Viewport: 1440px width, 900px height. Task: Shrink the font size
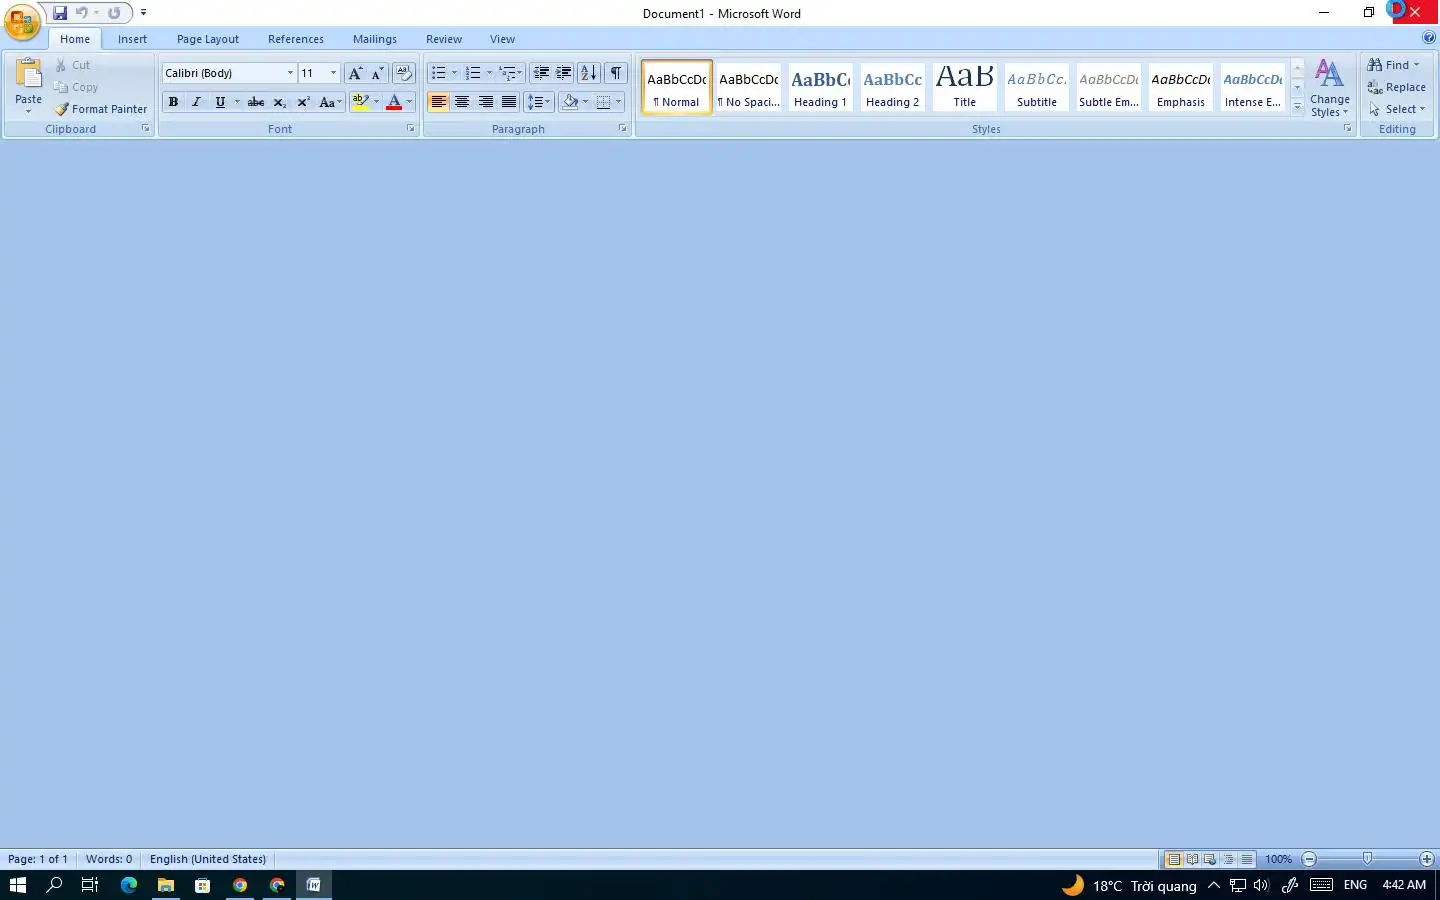[377, 73]
